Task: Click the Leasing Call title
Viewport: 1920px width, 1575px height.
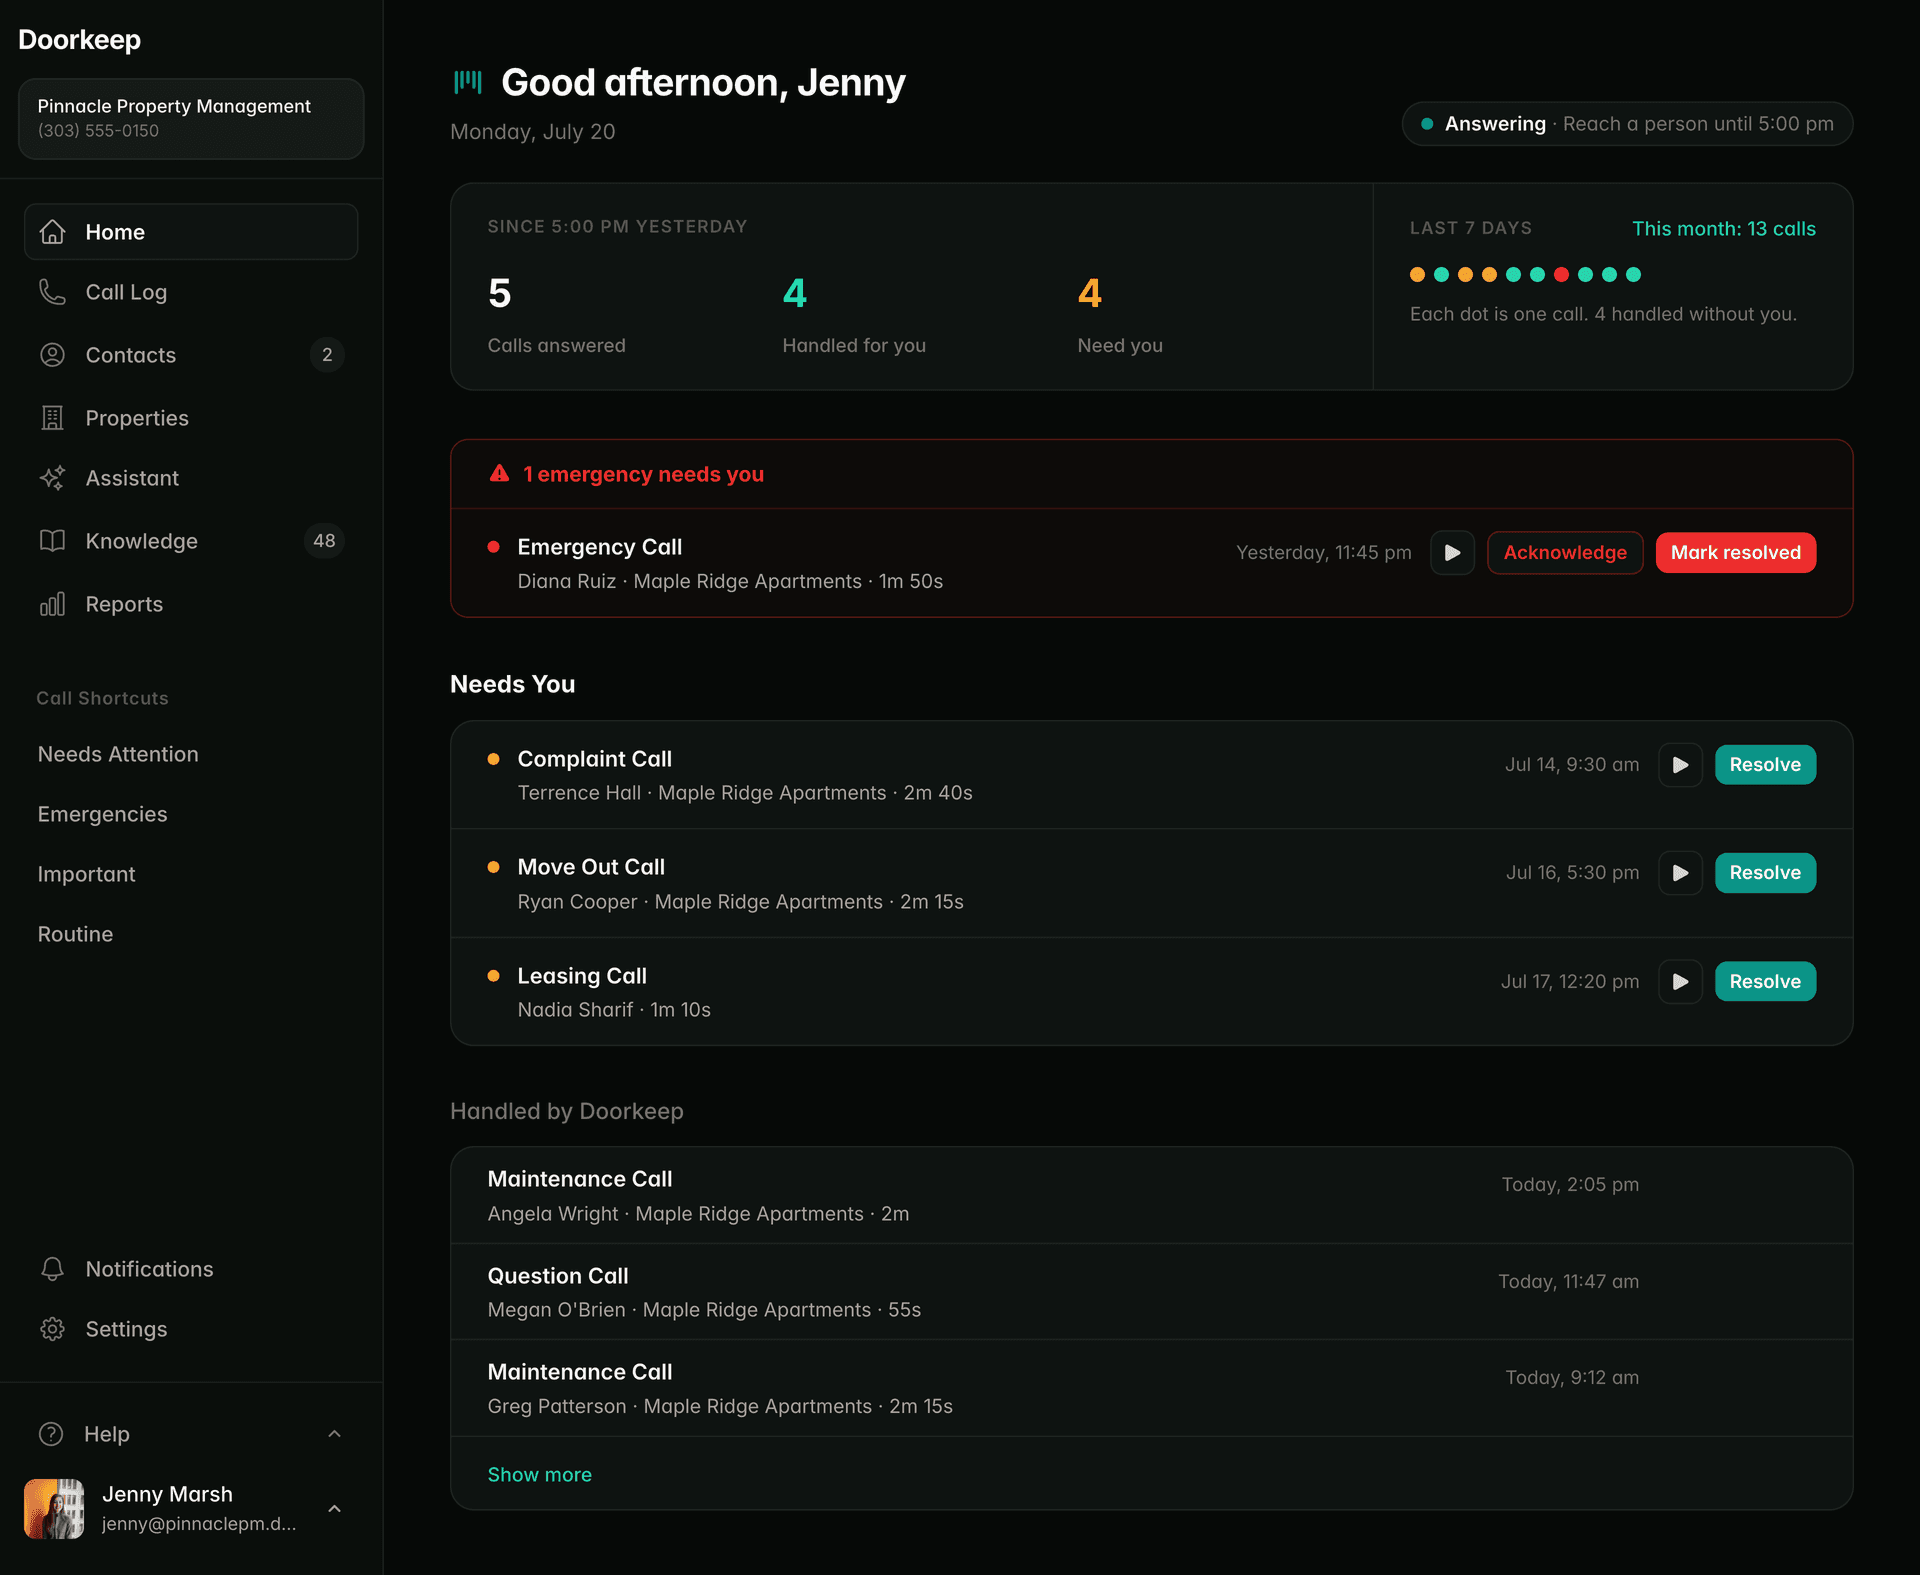Action: (x=581, y=976)
